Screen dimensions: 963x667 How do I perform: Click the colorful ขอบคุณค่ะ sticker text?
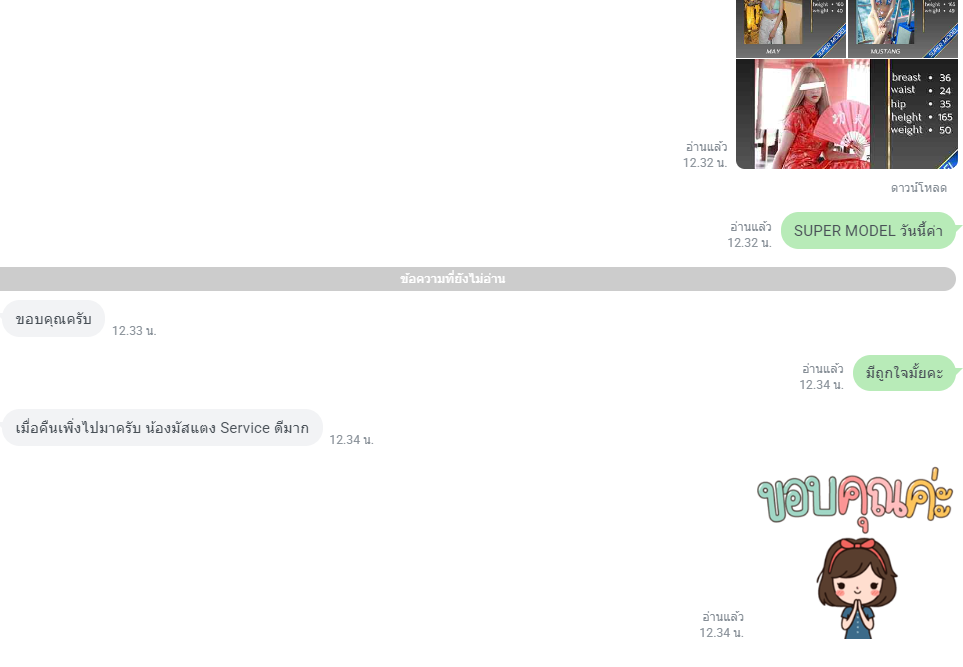[854, 497]
